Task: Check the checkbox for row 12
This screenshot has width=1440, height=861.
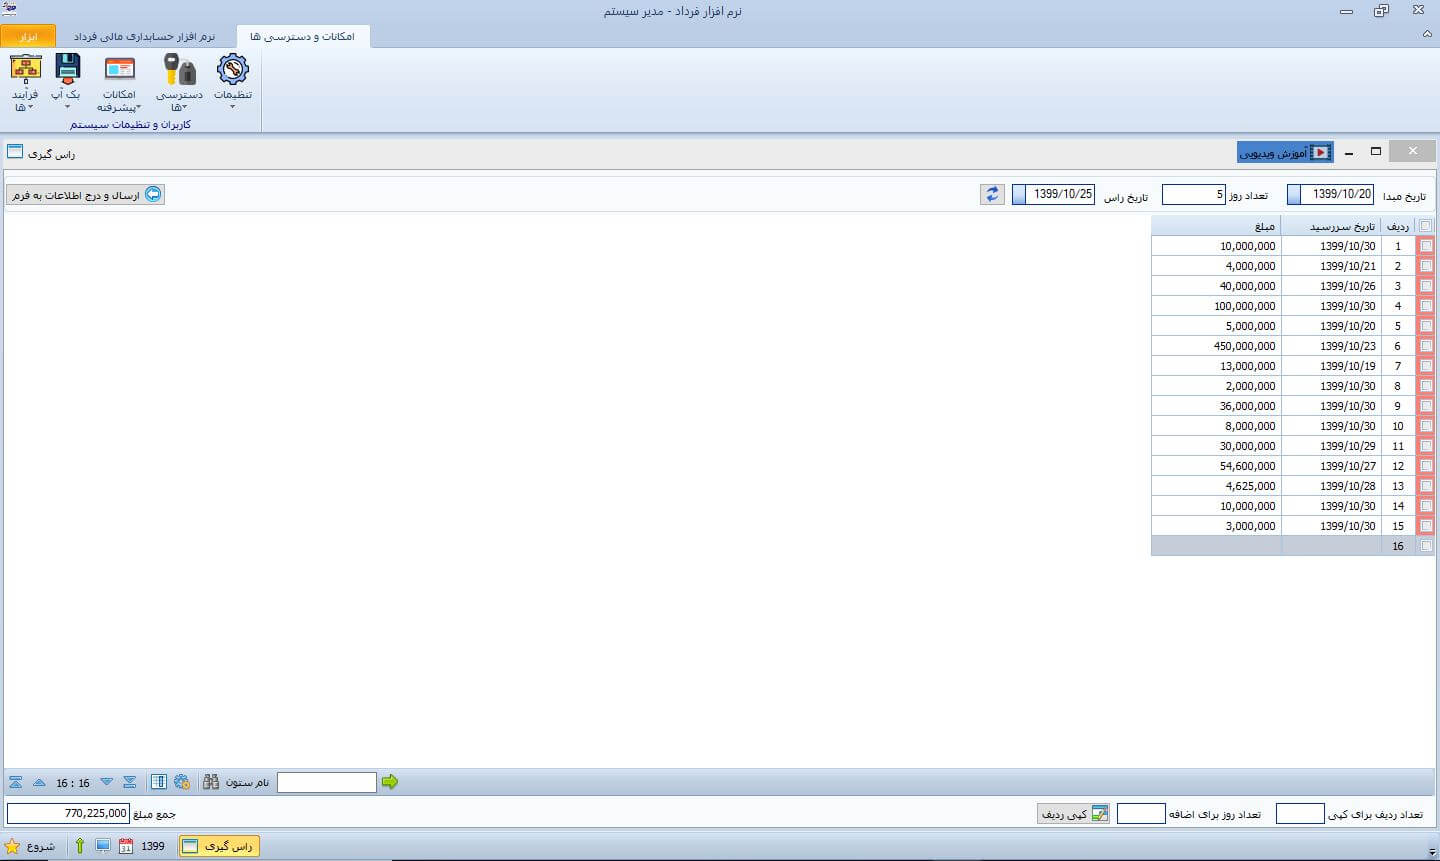Action: tap(1426, 466)
